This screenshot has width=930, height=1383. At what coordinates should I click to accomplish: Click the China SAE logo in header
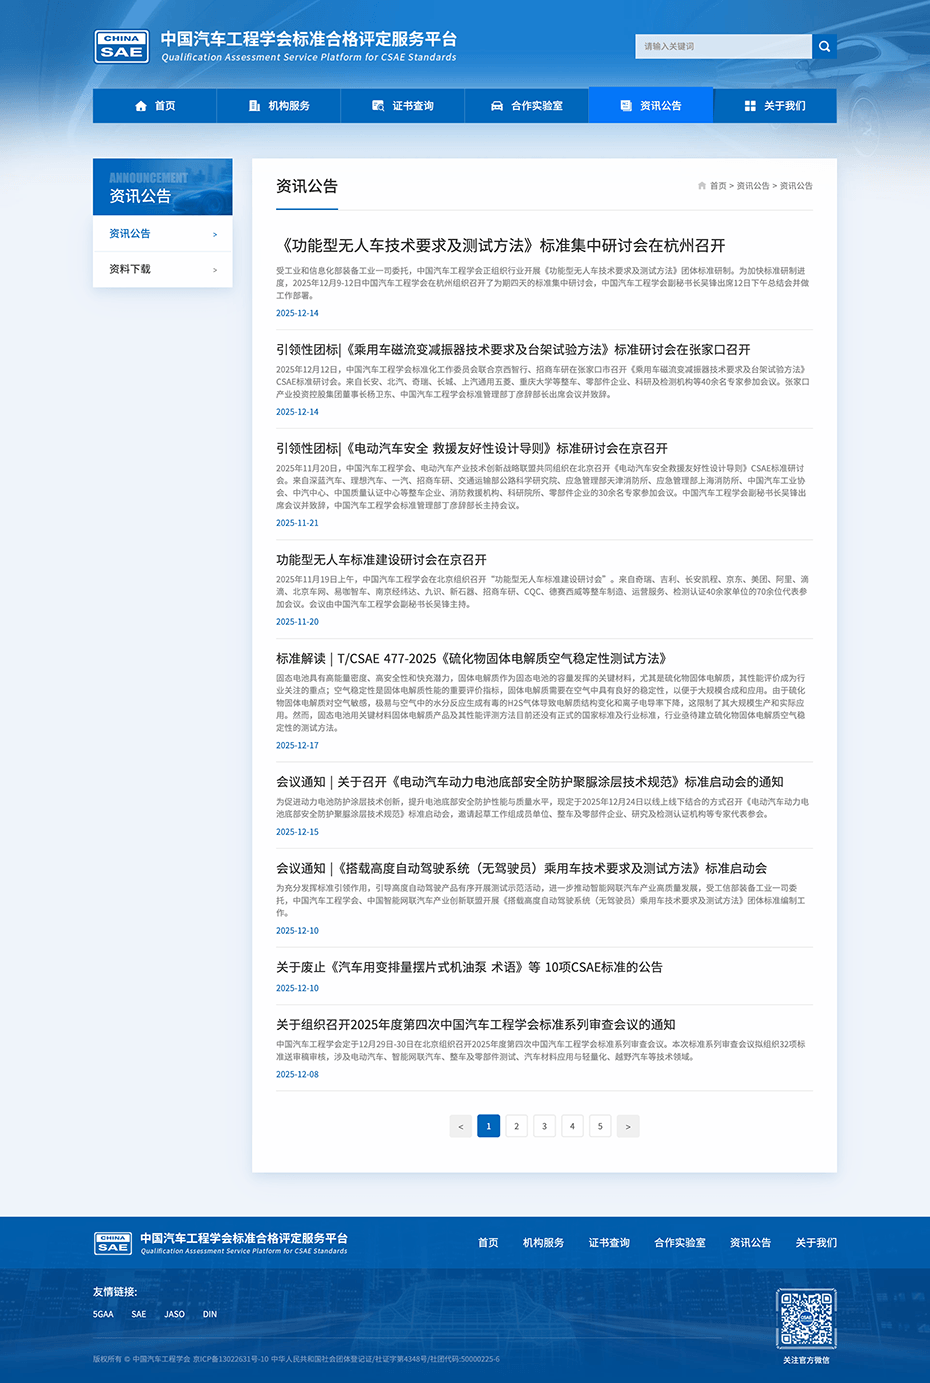click(x=122, y=46)
